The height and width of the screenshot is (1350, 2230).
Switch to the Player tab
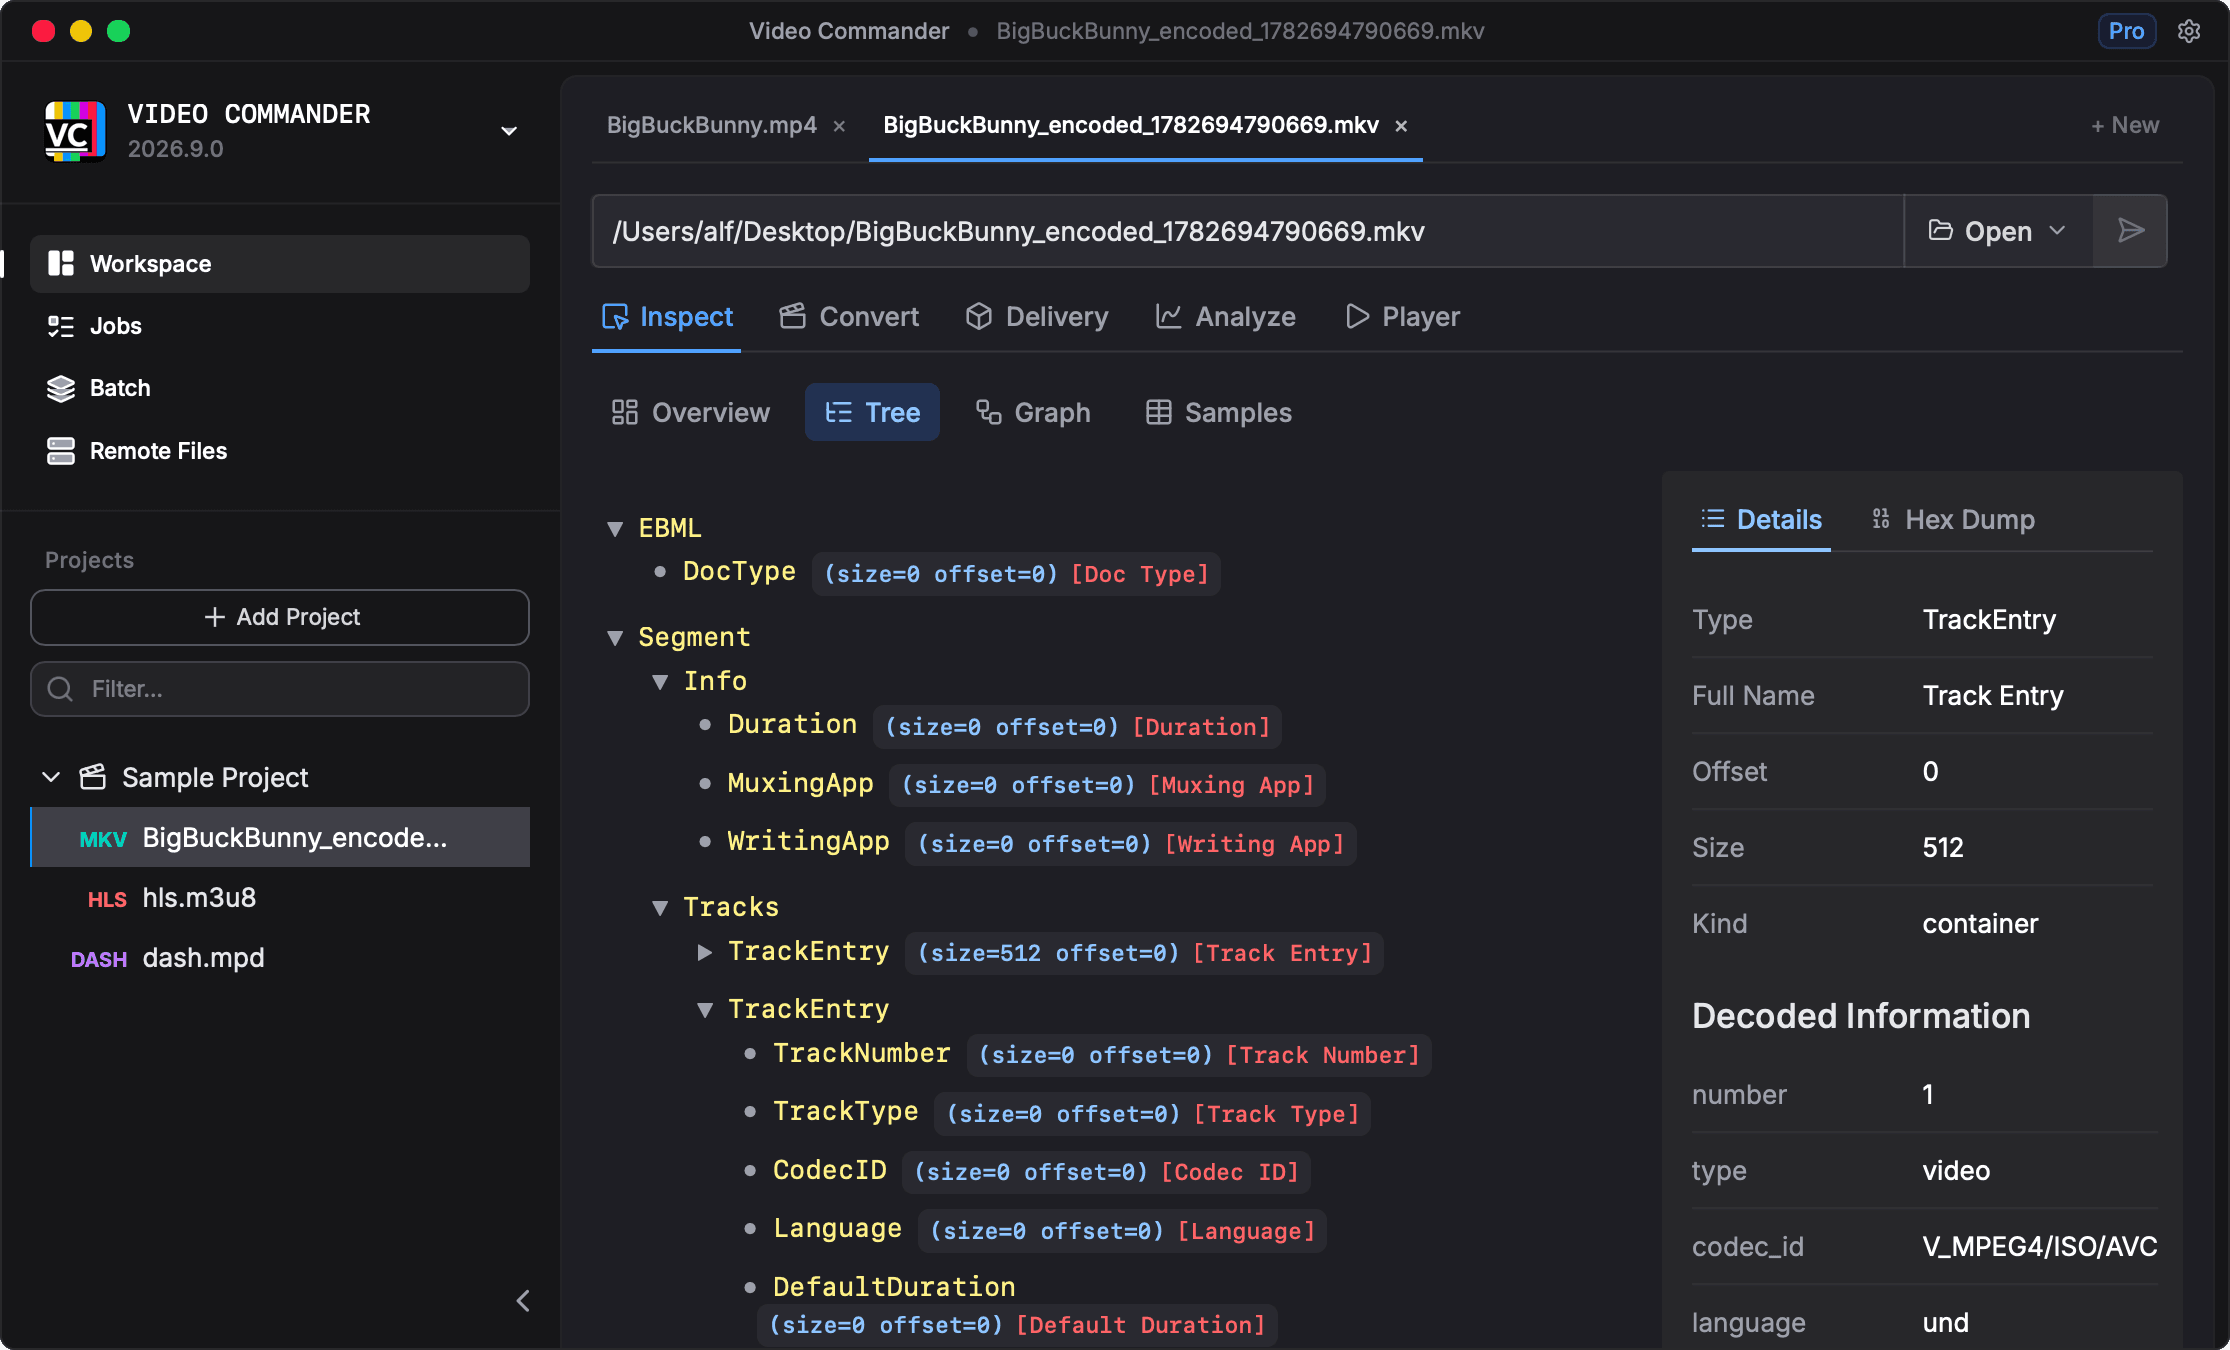[x=1402, y=317]
